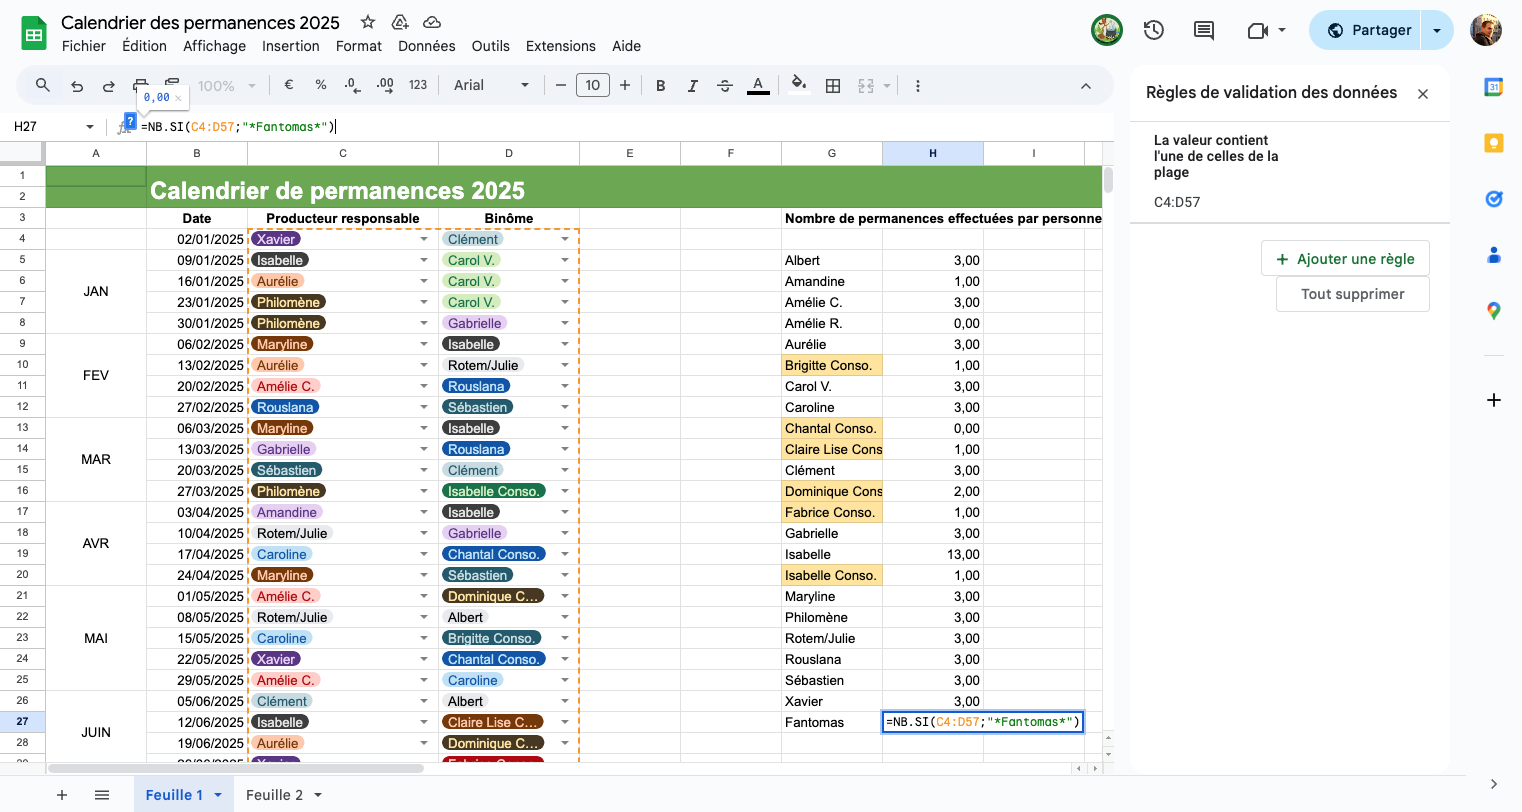The width and height of the screenshot is (1522, 812).
Task: Open version history clock icon
Action: tap(1154, 30)
